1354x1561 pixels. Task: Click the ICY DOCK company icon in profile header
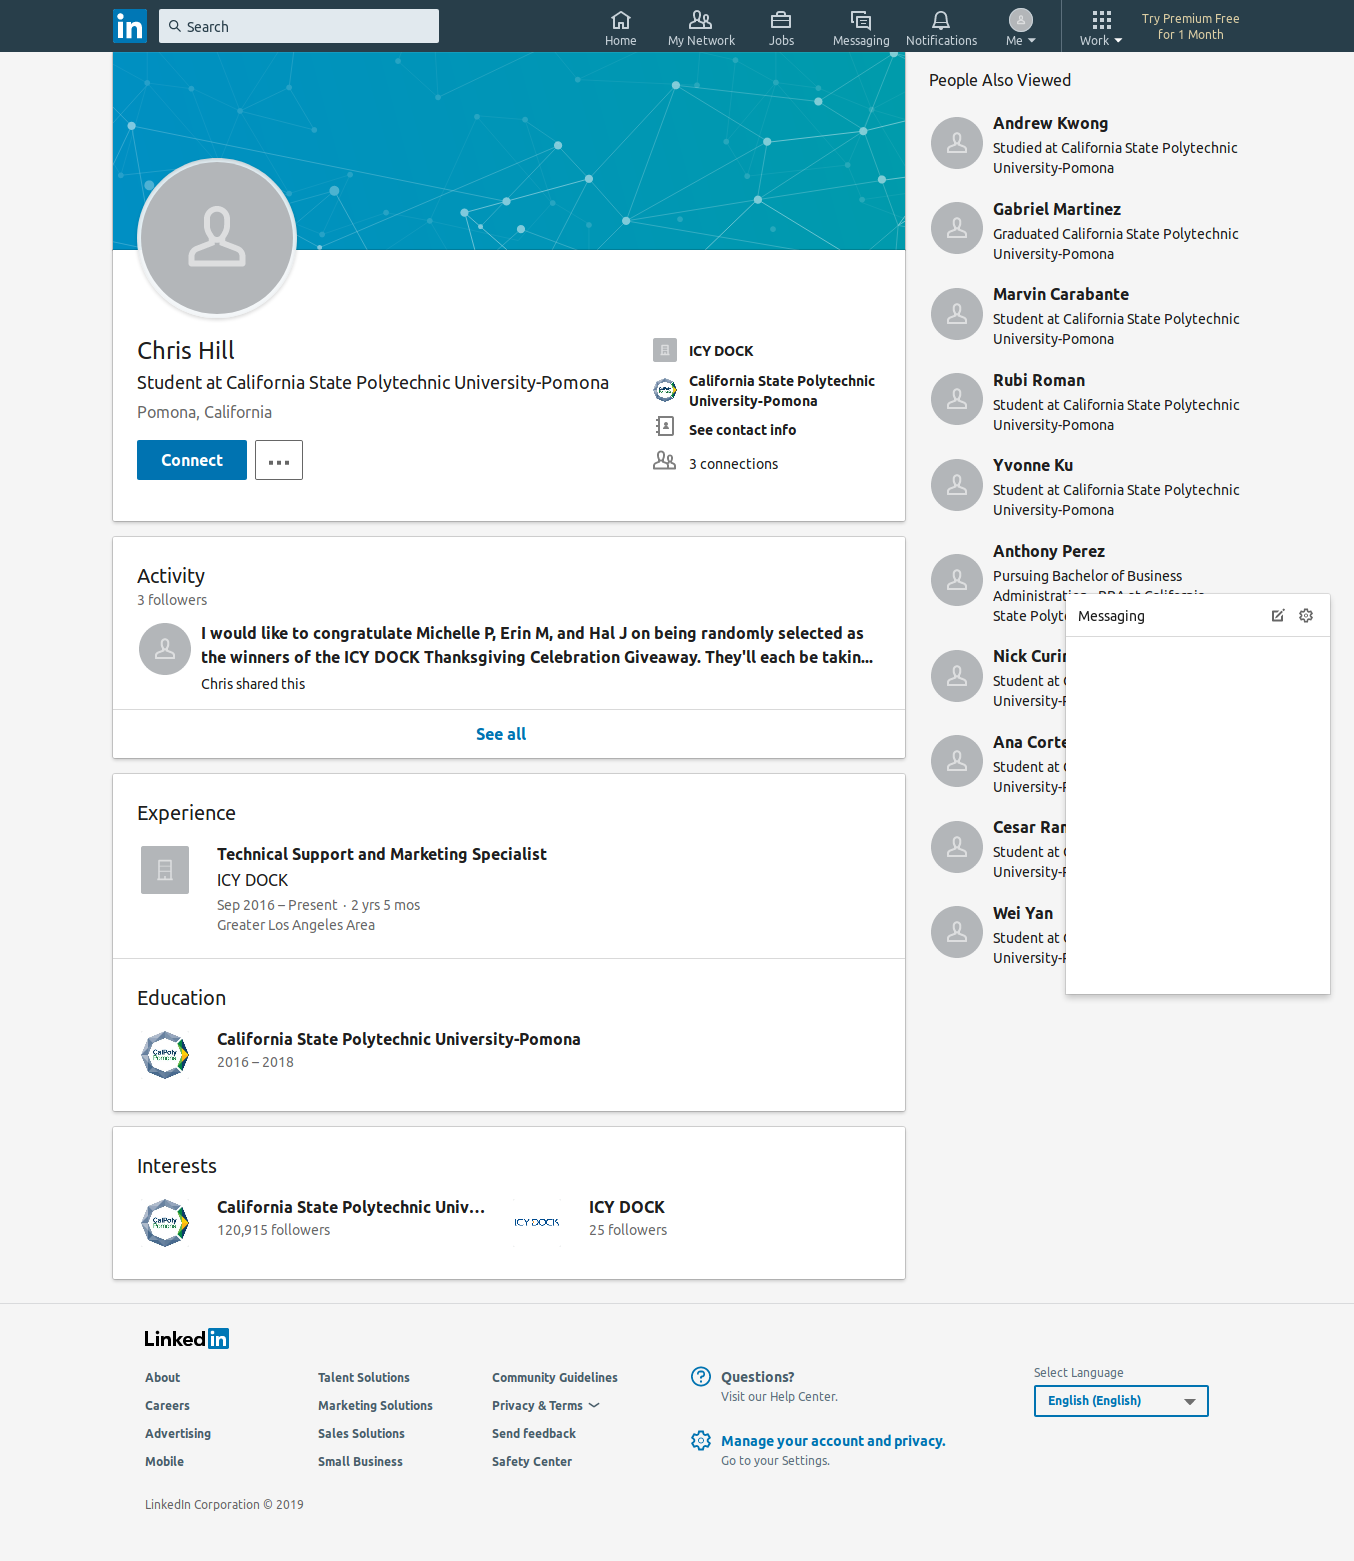(x=665, y=350)
